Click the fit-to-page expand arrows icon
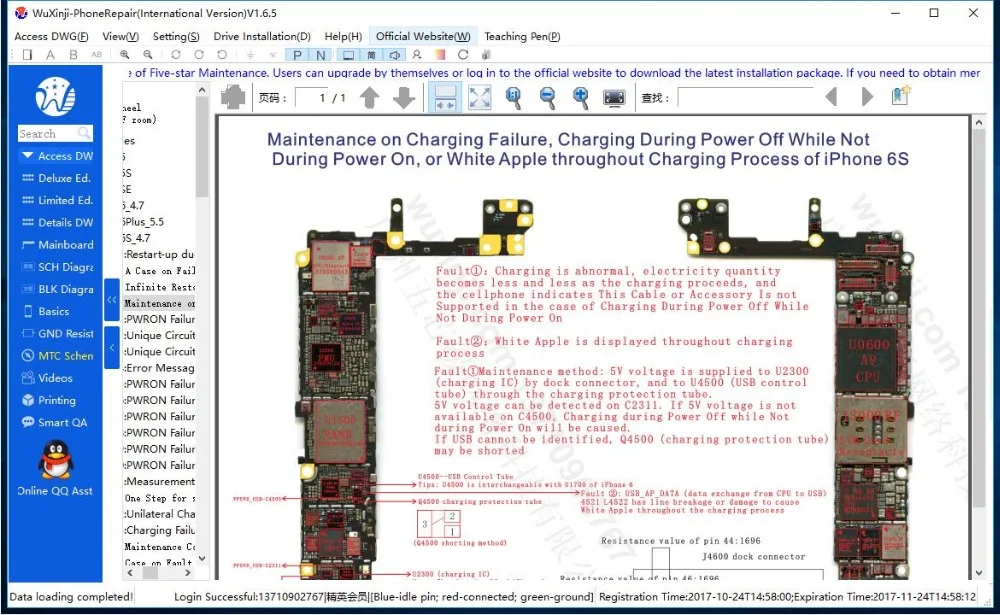Screen dimensions: 1000x615 click(x=480, y=98)
